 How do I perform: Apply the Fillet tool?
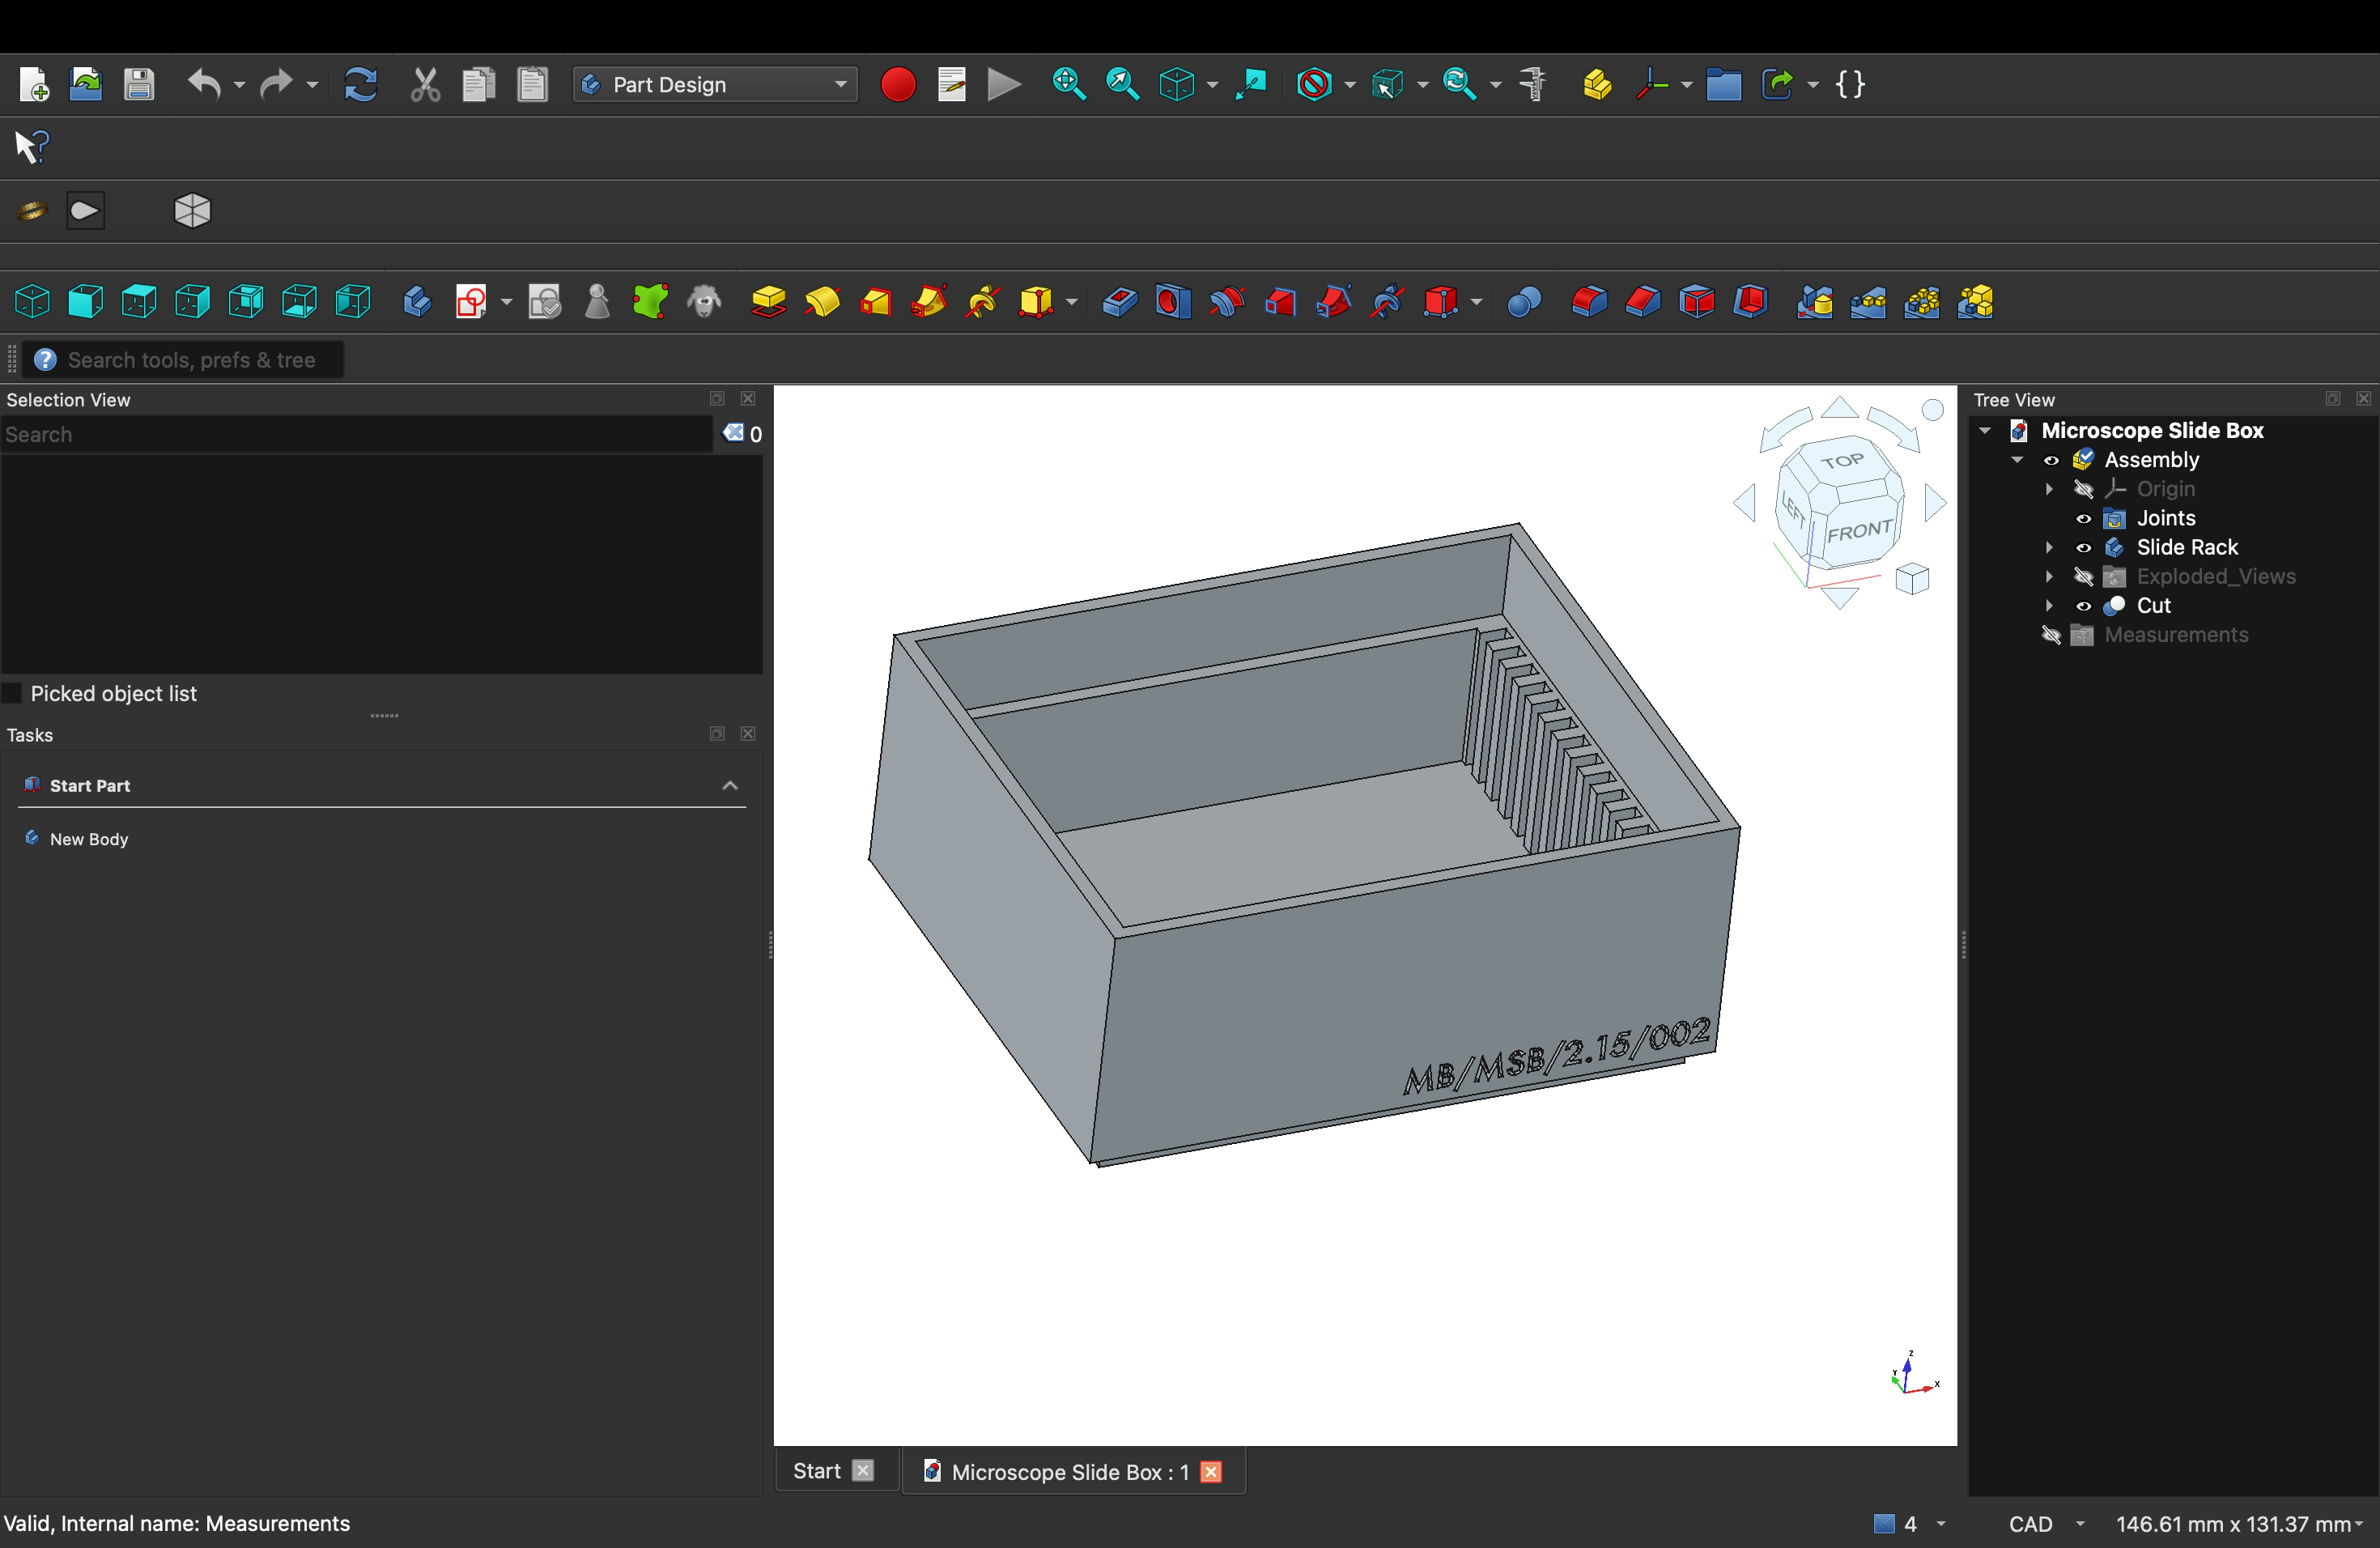1589,302
